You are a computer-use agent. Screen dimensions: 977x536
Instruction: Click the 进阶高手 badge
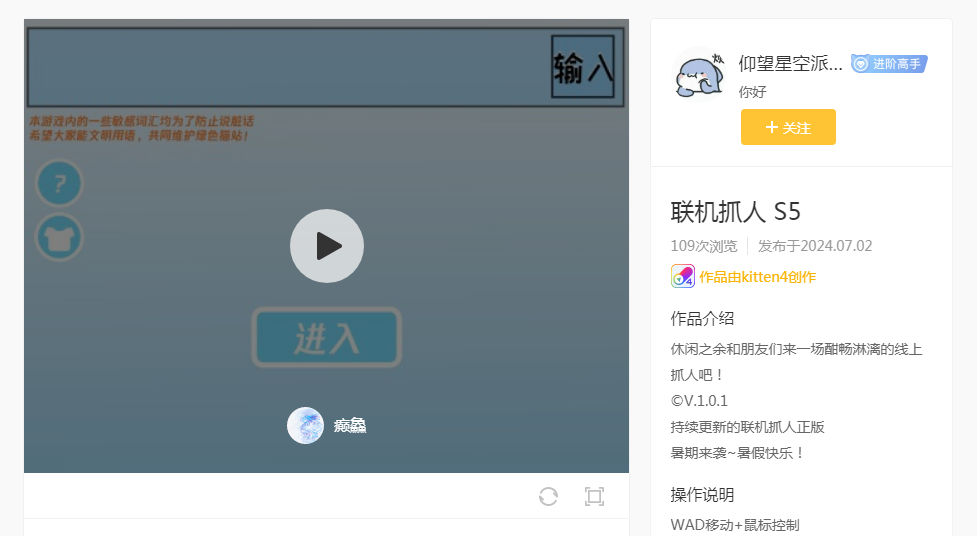click(889, 64)
